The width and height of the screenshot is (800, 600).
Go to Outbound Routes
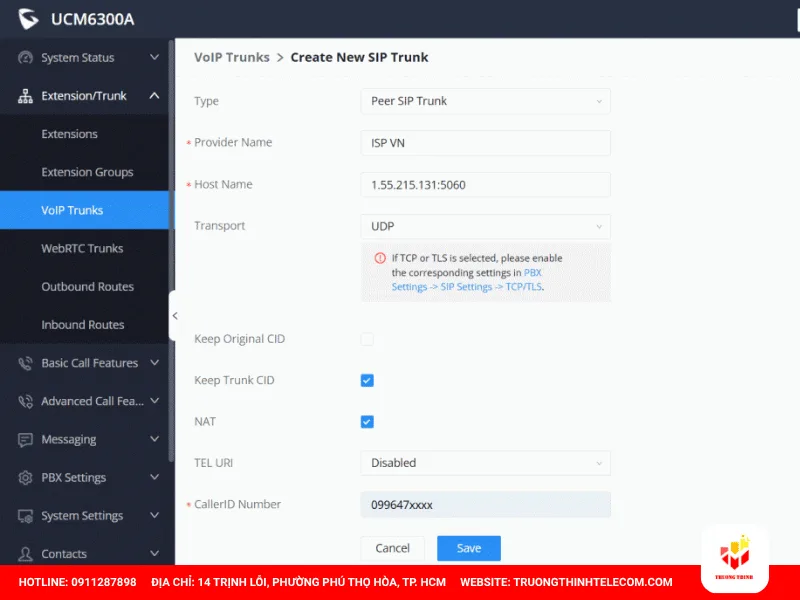(x=84, y=287)
